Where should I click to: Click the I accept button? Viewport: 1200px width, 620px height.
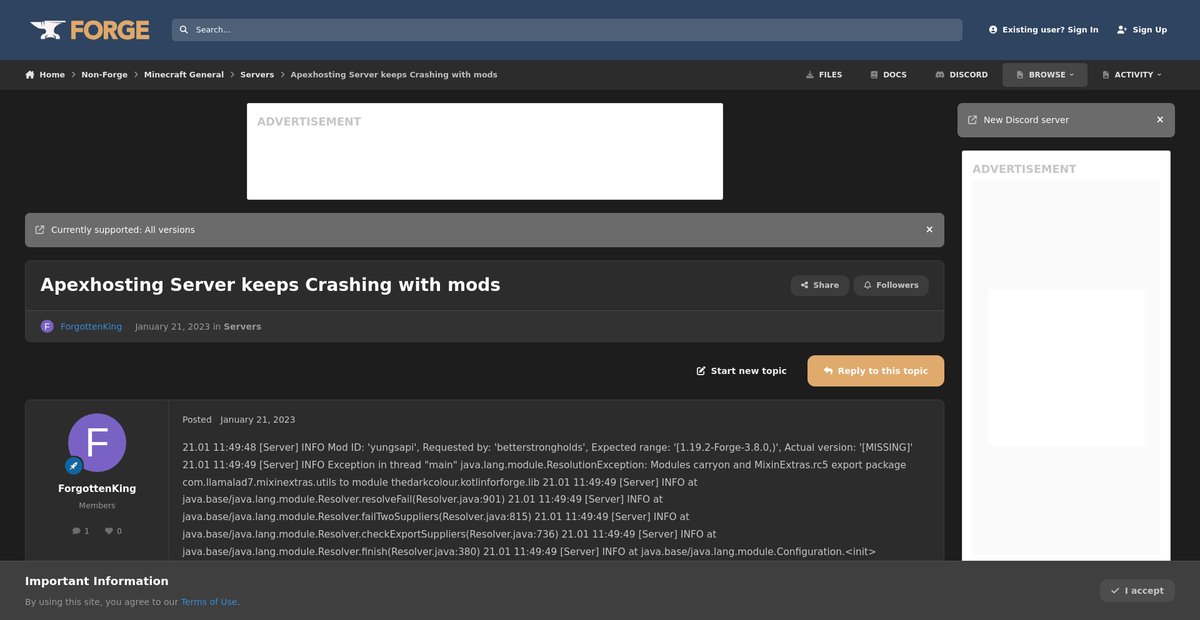click(1137, 591)
